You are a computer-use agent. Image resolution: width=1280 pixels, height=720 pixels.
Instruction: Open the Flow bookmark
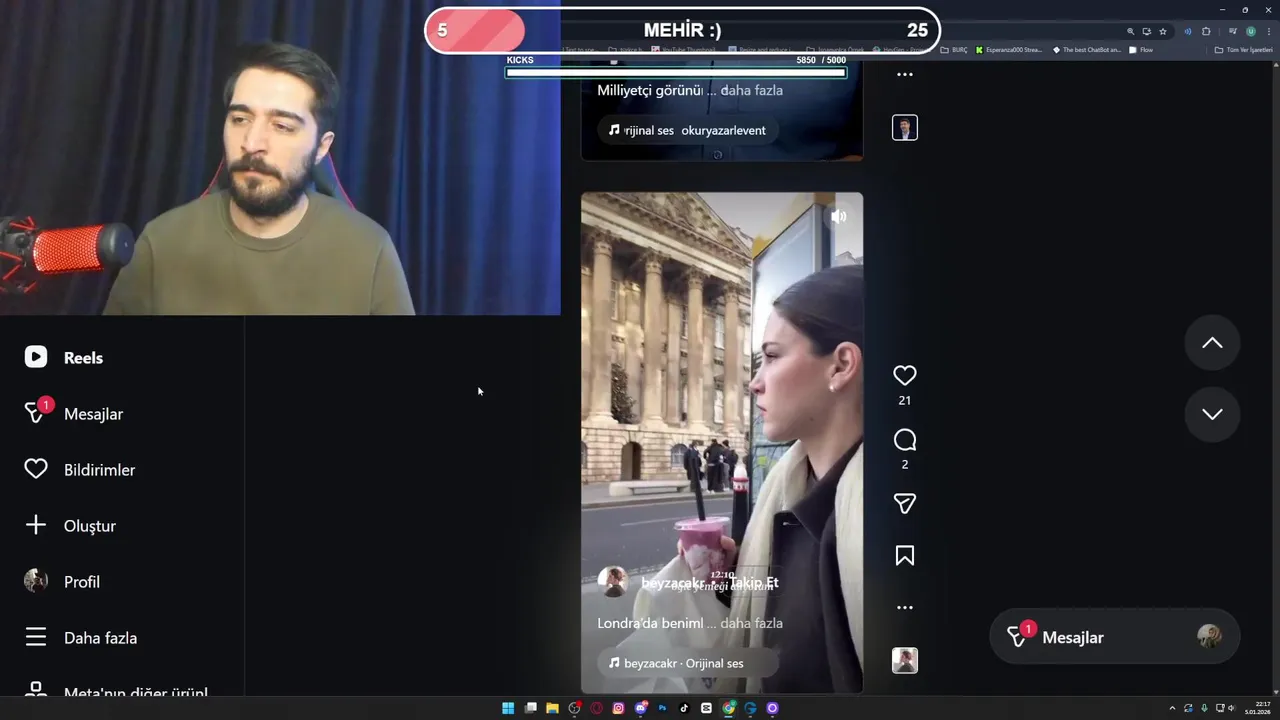coord(1141,49)
